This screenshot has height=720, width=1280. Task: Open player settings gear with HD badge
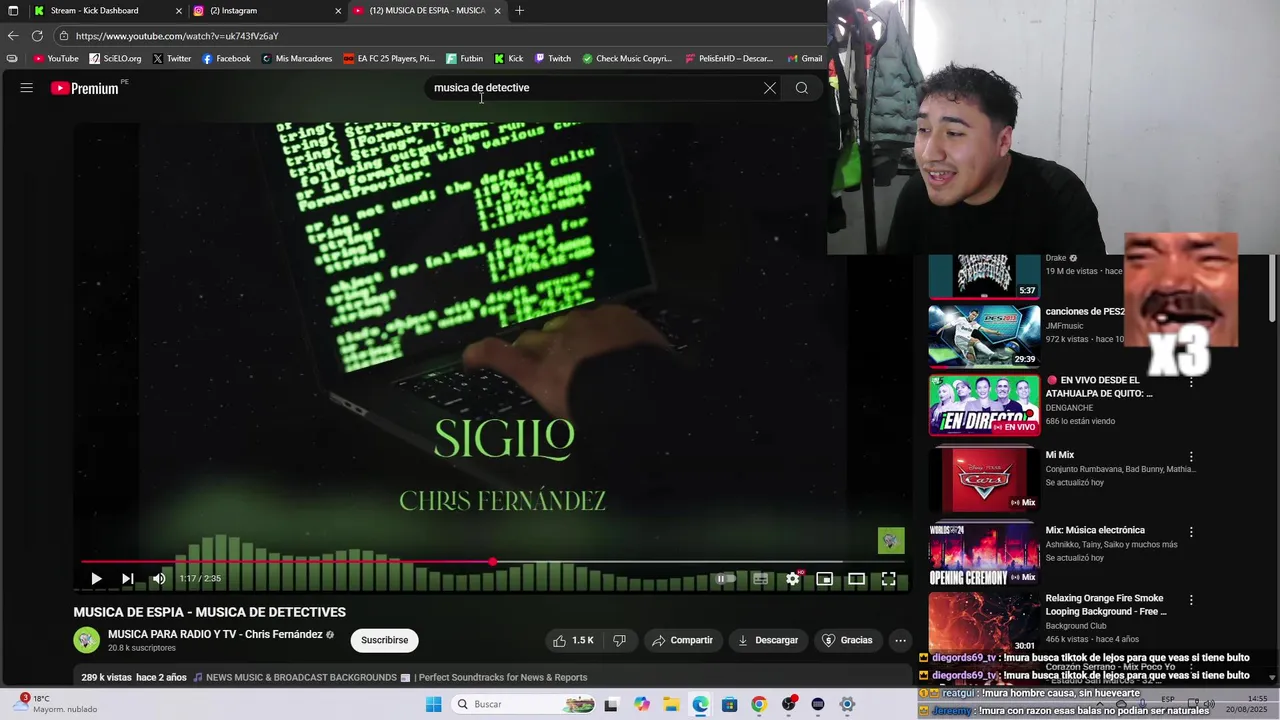pyautogui.click(x=793, y=579)
